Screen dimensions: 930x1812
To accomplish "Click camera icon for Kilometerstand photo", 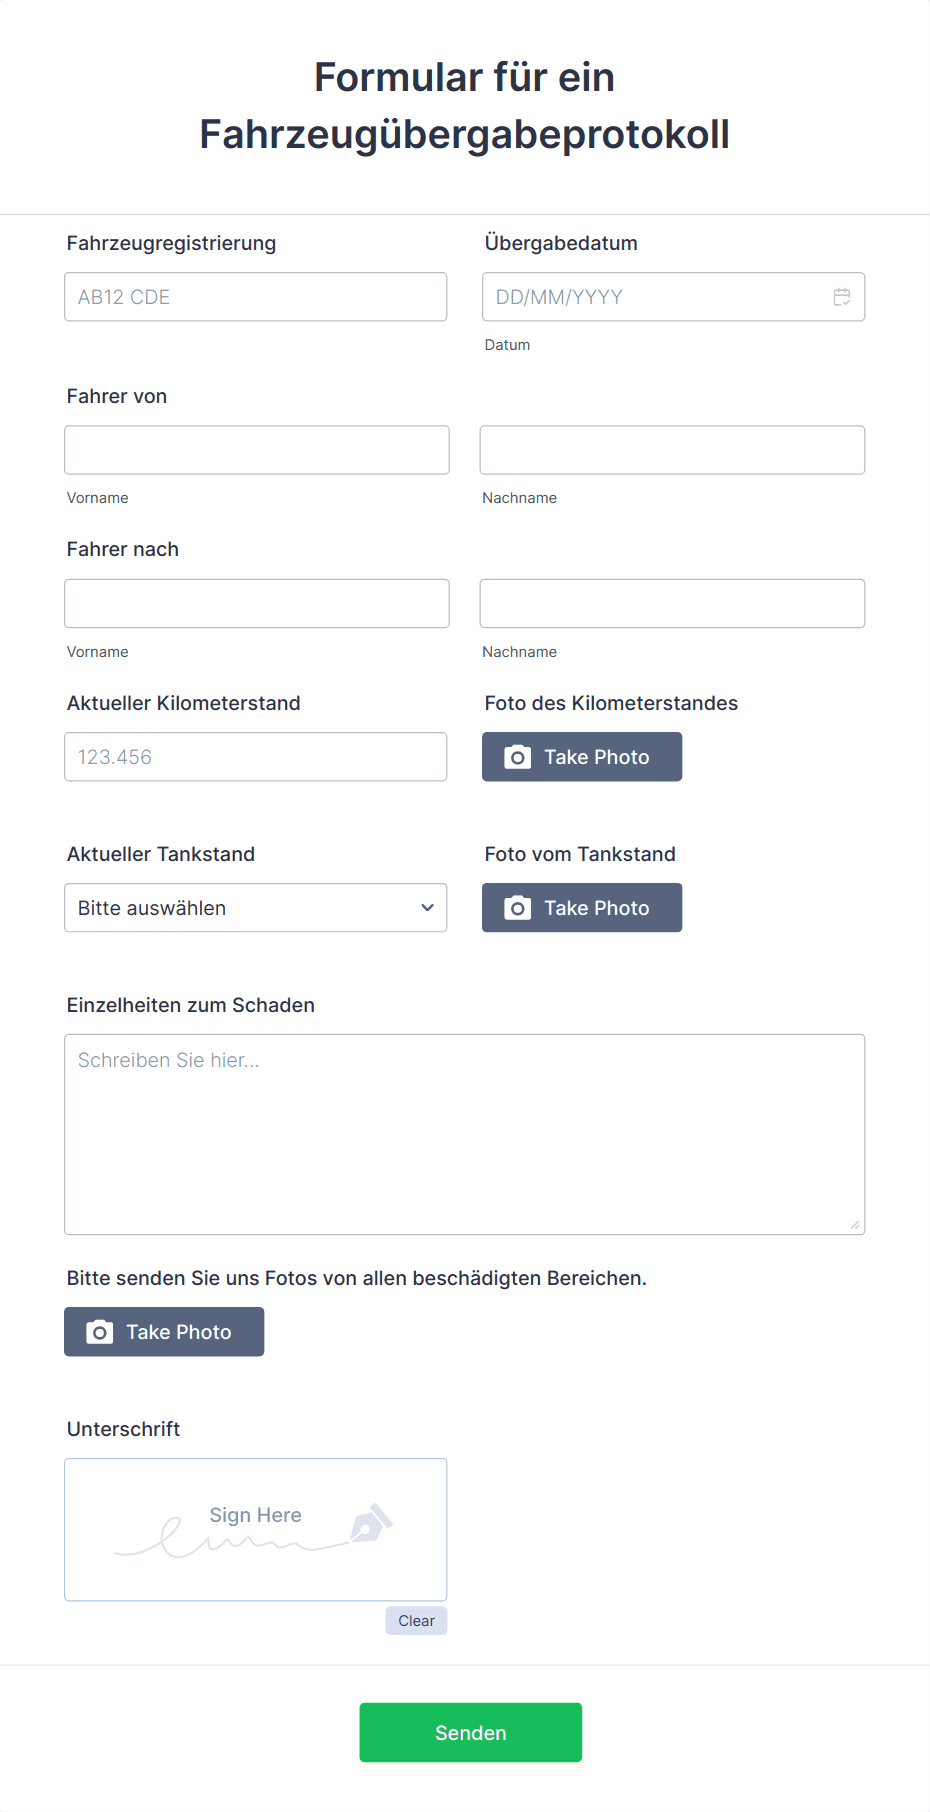I will 517,757.
